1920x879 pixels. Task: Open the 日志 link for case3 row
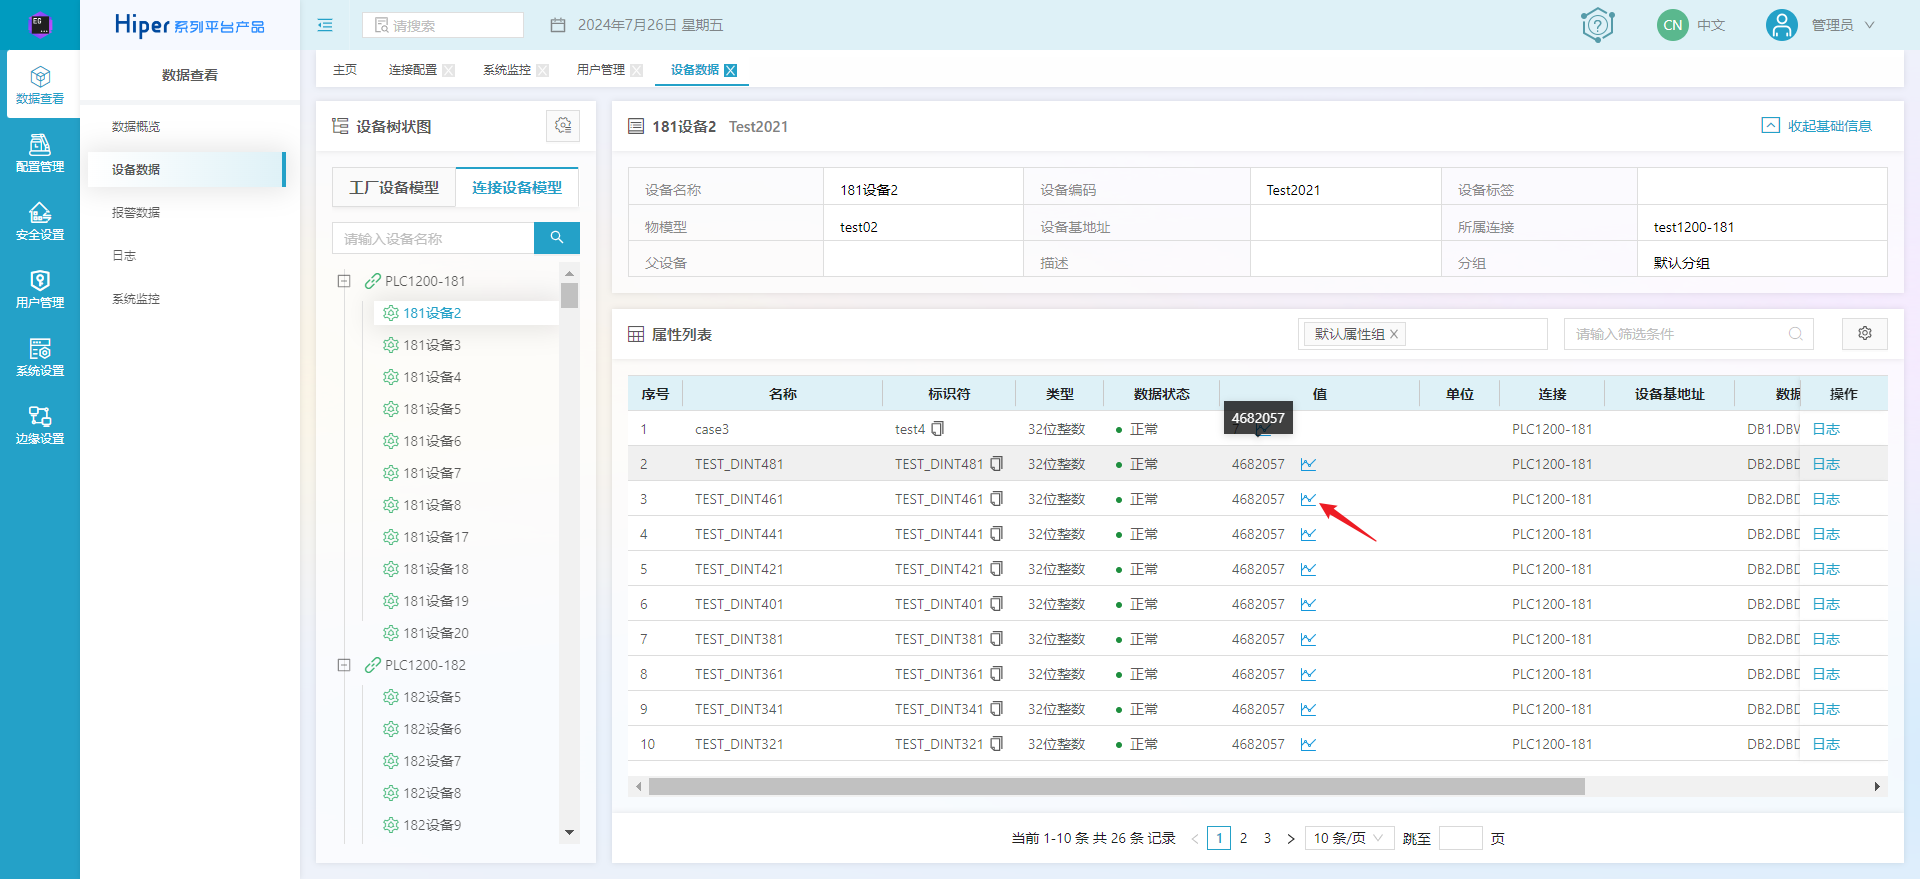[1826, 429]
